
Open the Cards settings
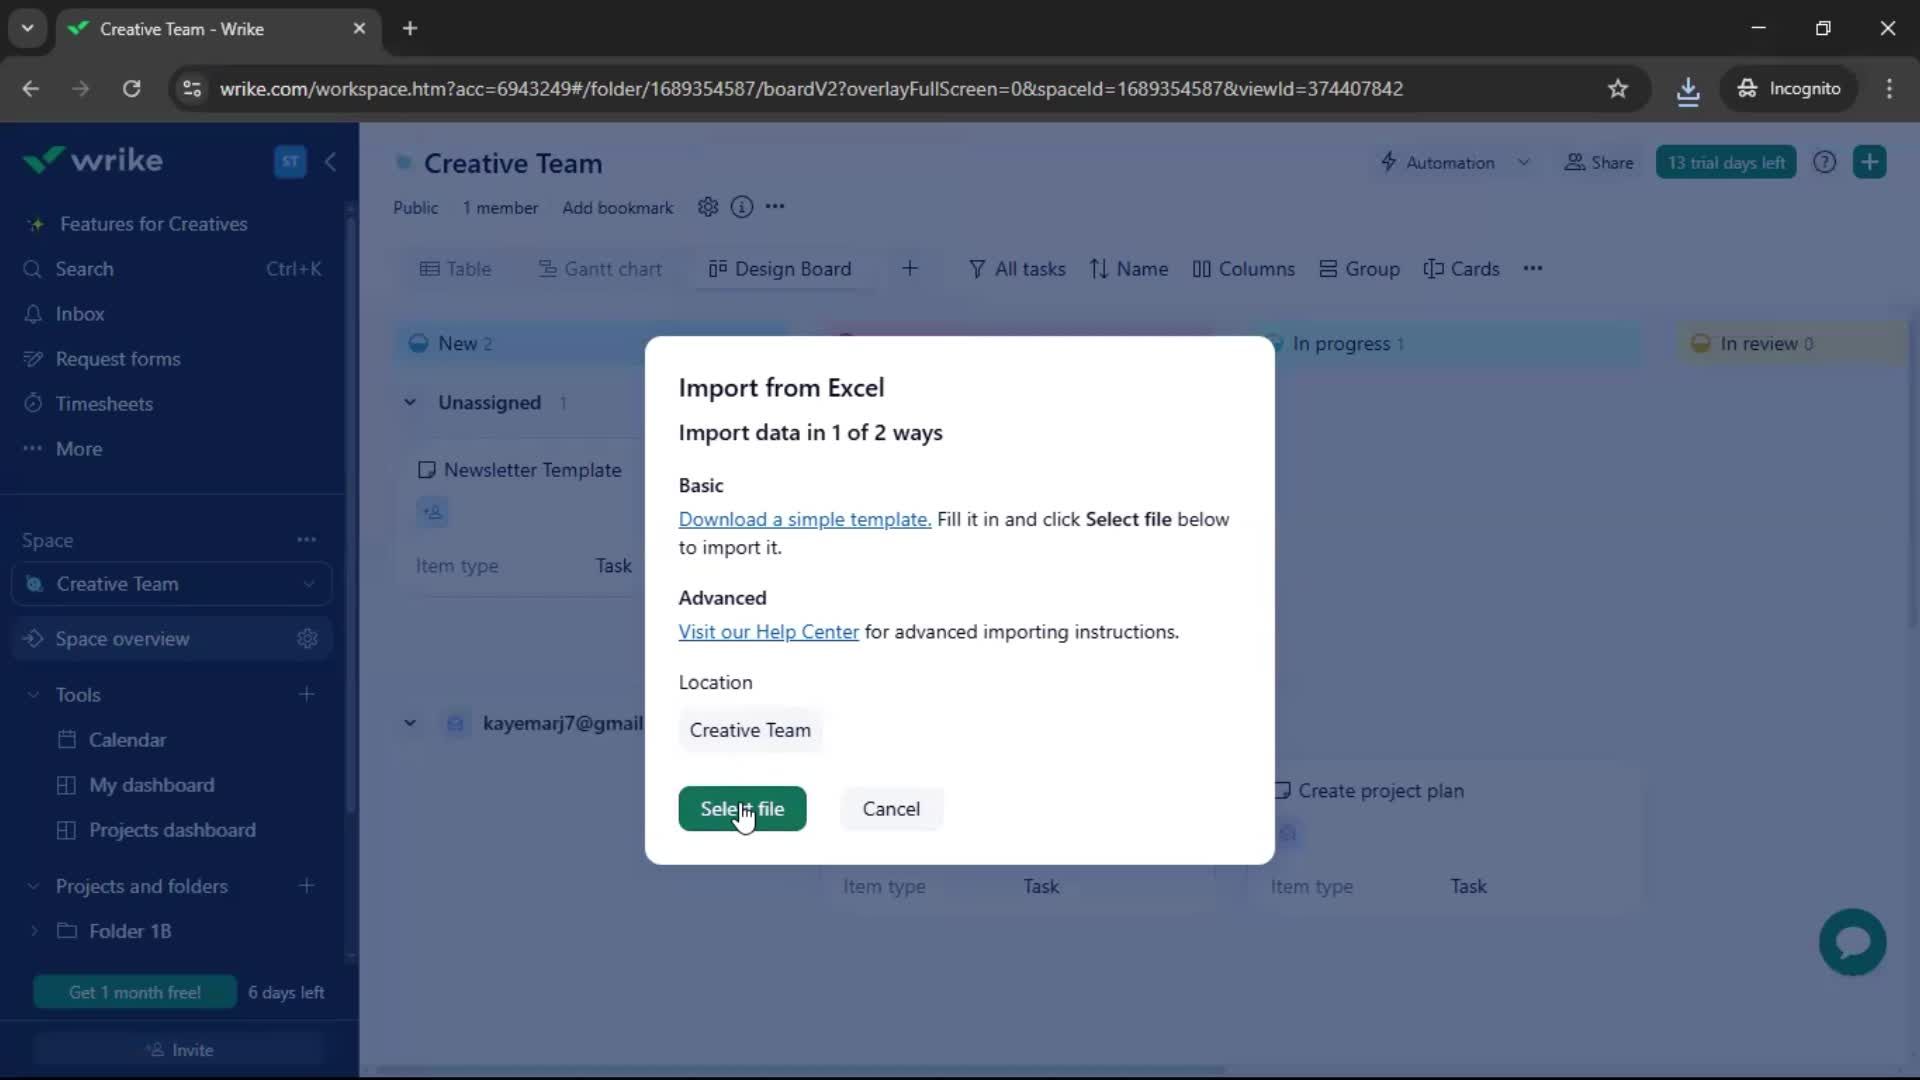tap(1461, 269)
